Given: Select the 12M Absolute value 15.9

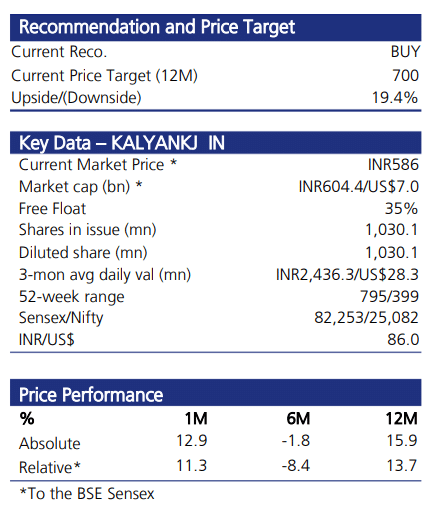Looking at the screenshot, I should click(x=402, y=441).
